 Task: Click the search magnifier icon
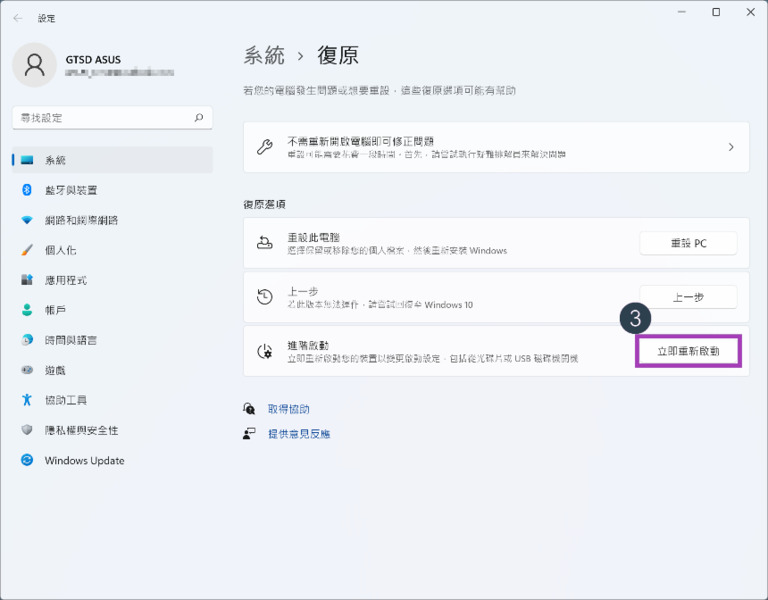point(199,118)
